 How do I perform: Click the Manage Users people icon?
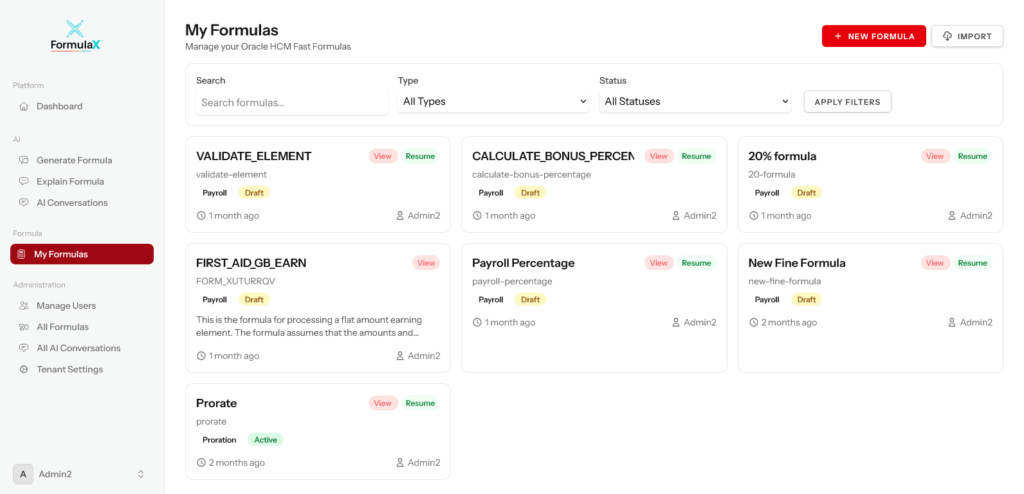tap(24, 306)
